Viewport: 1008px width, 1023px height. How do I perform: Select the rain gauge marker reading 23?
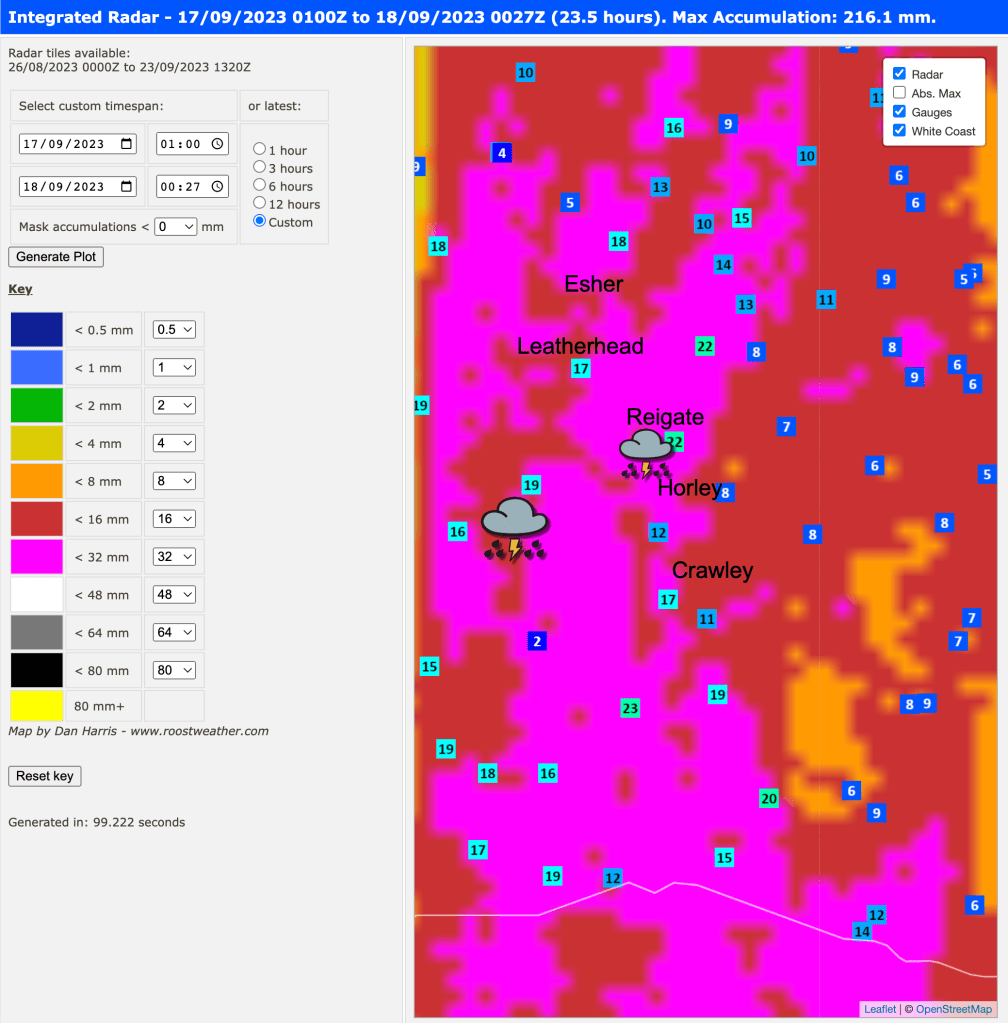[x=630, y=708]
